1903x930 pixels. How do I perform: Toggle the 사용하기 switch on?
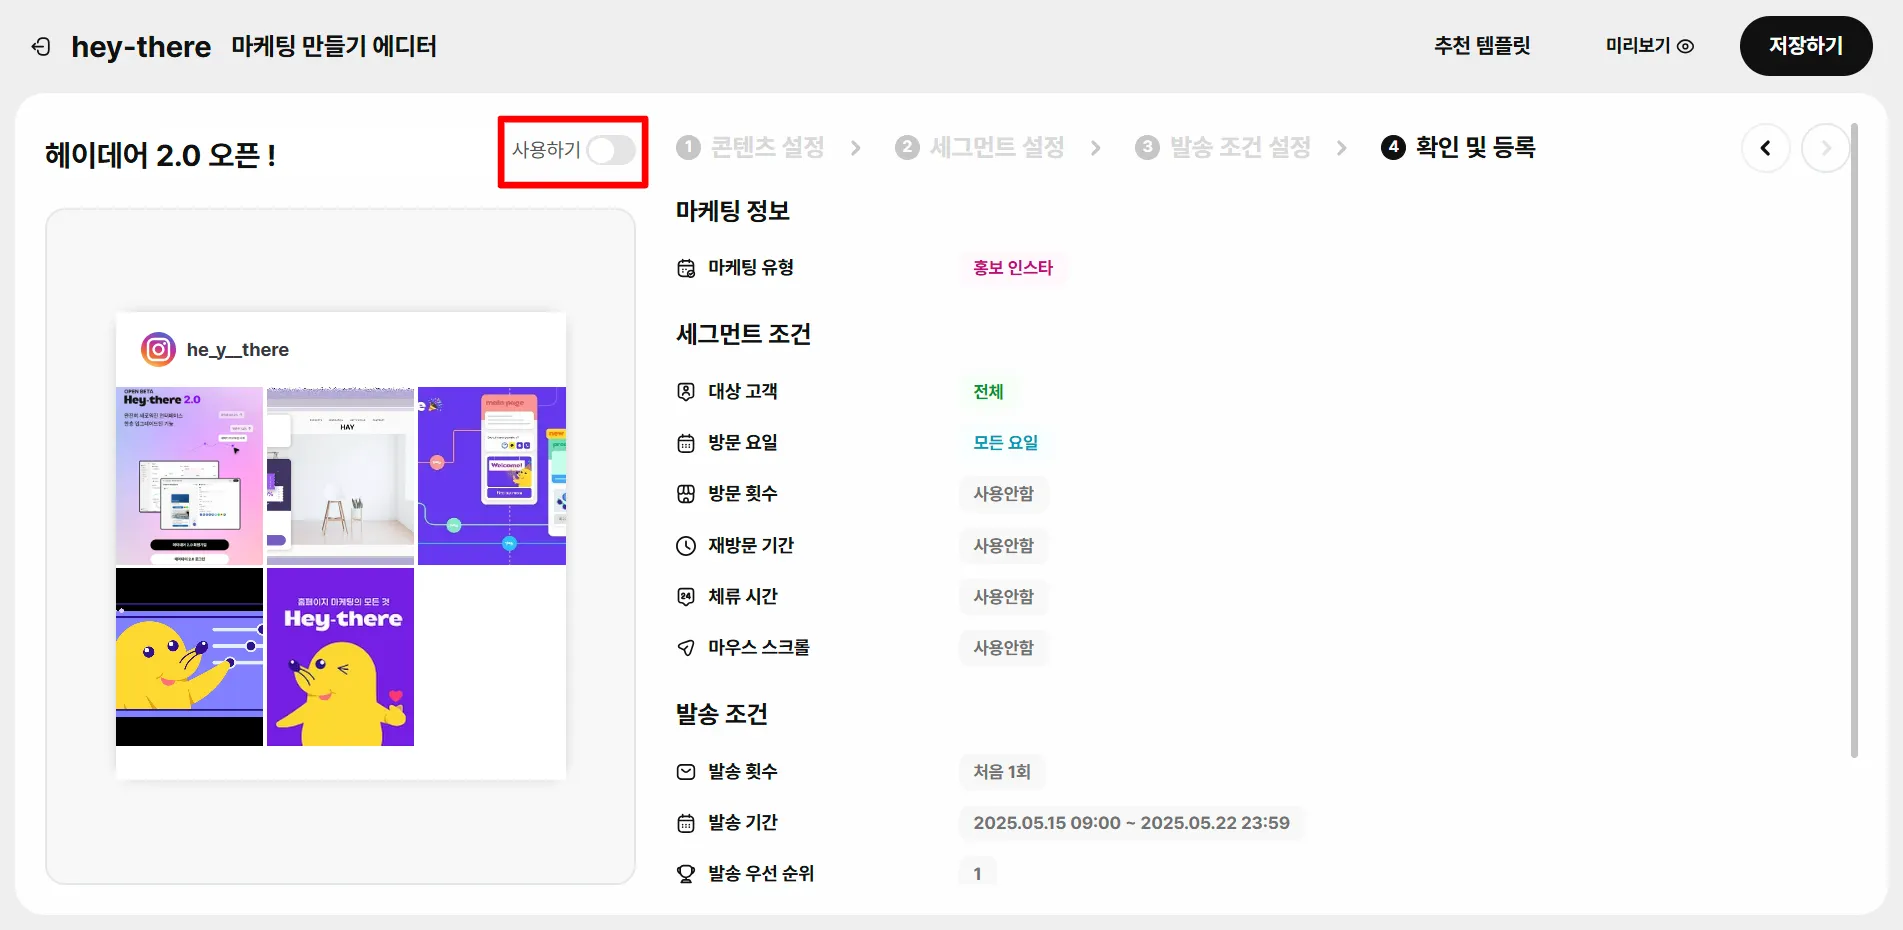tap(611, 150)
